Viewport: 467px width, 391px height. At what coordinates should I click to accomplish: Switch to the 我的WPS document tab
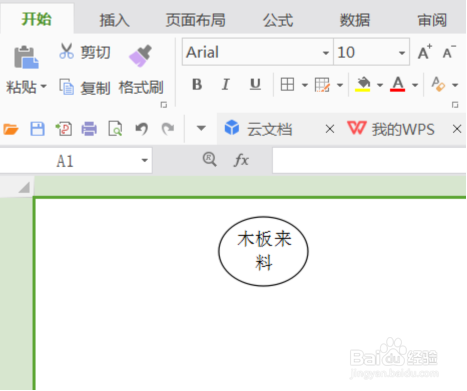[403, 129]
